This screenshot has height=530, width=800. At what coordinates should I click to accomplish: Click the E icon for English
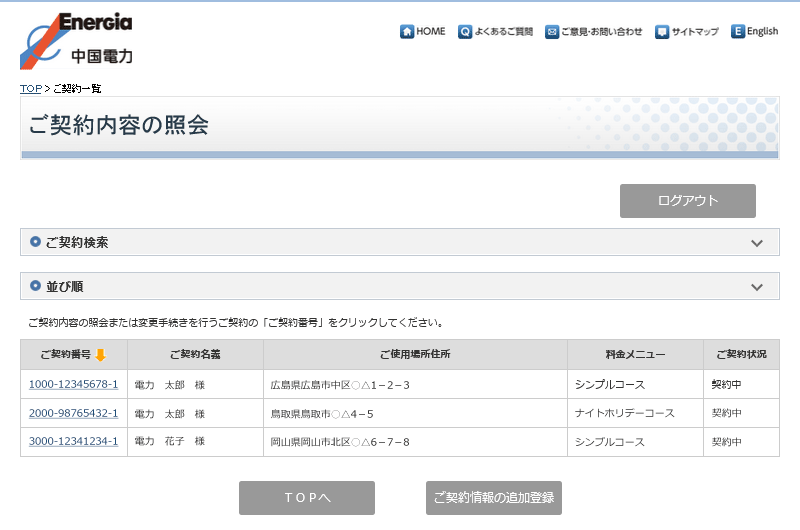pyautogui.click(x=738, y=32)
